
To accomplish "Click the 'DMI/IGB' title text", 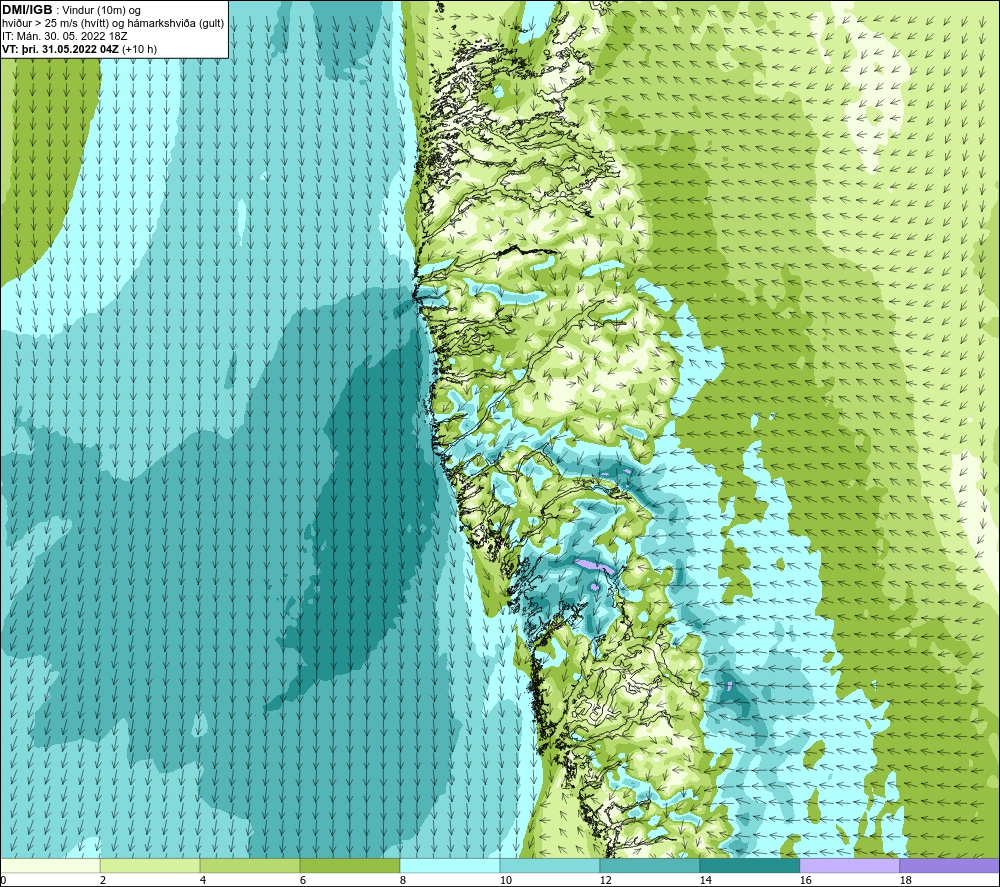I will (27, 10).
